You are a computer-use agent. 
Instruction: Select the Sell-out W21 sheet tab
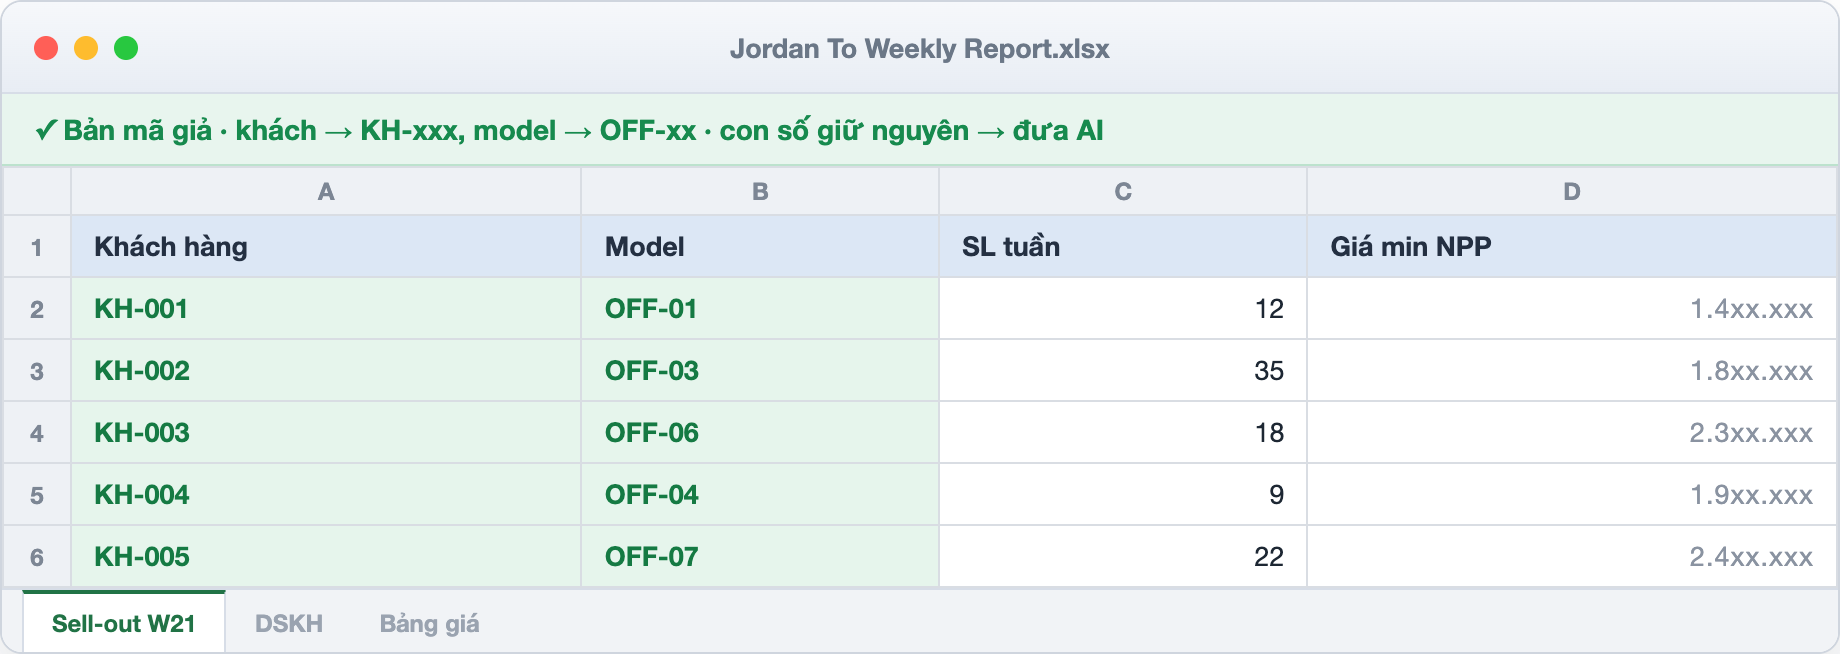tap(124, 622)
